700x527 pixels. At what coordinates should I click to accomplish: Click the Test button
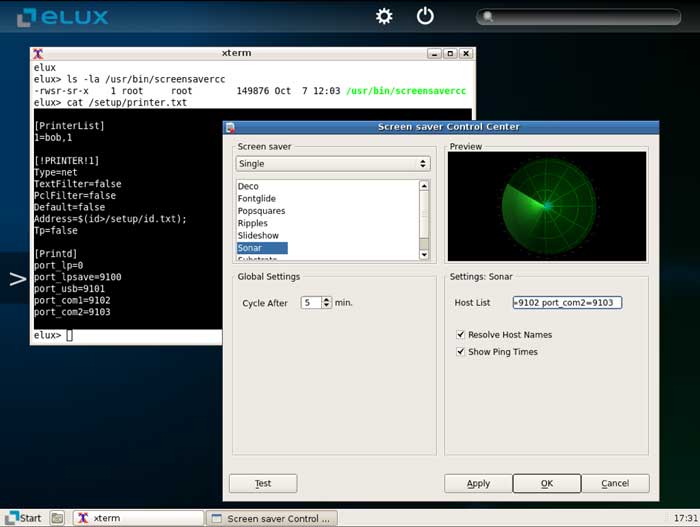click(263, 483)
